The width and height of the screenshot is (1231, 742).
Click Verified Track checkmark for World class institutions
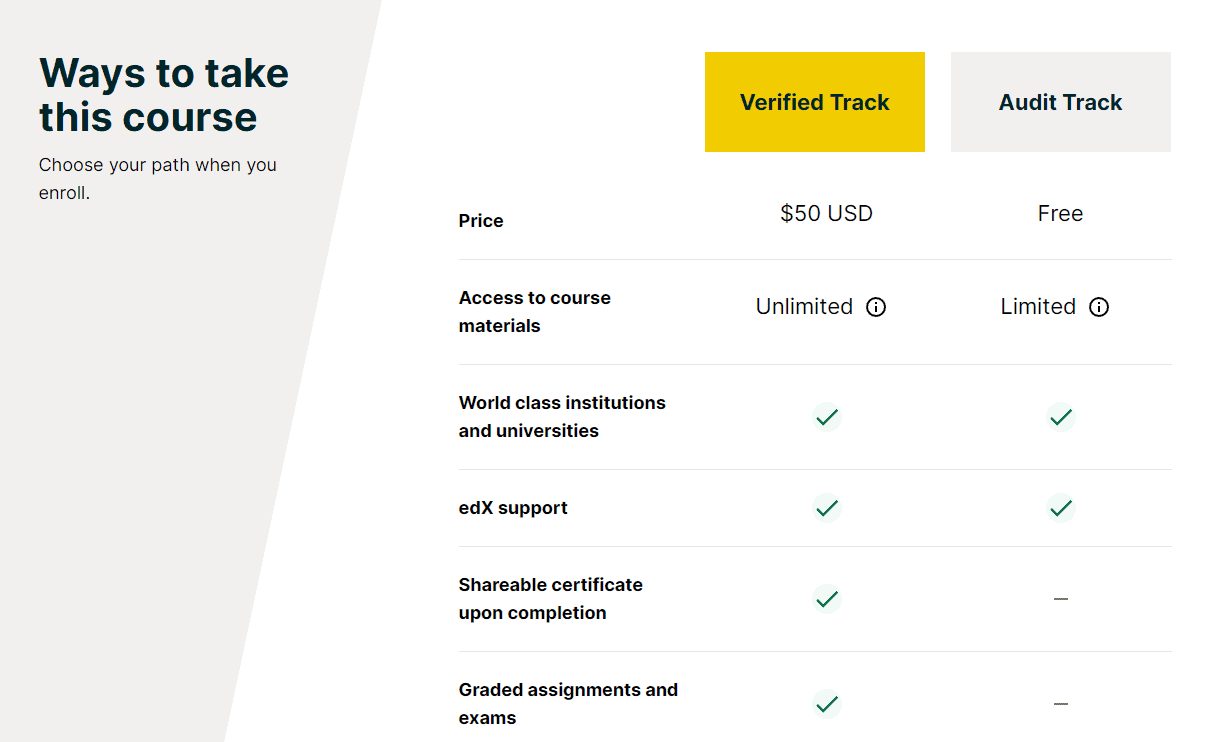(827, 417)
